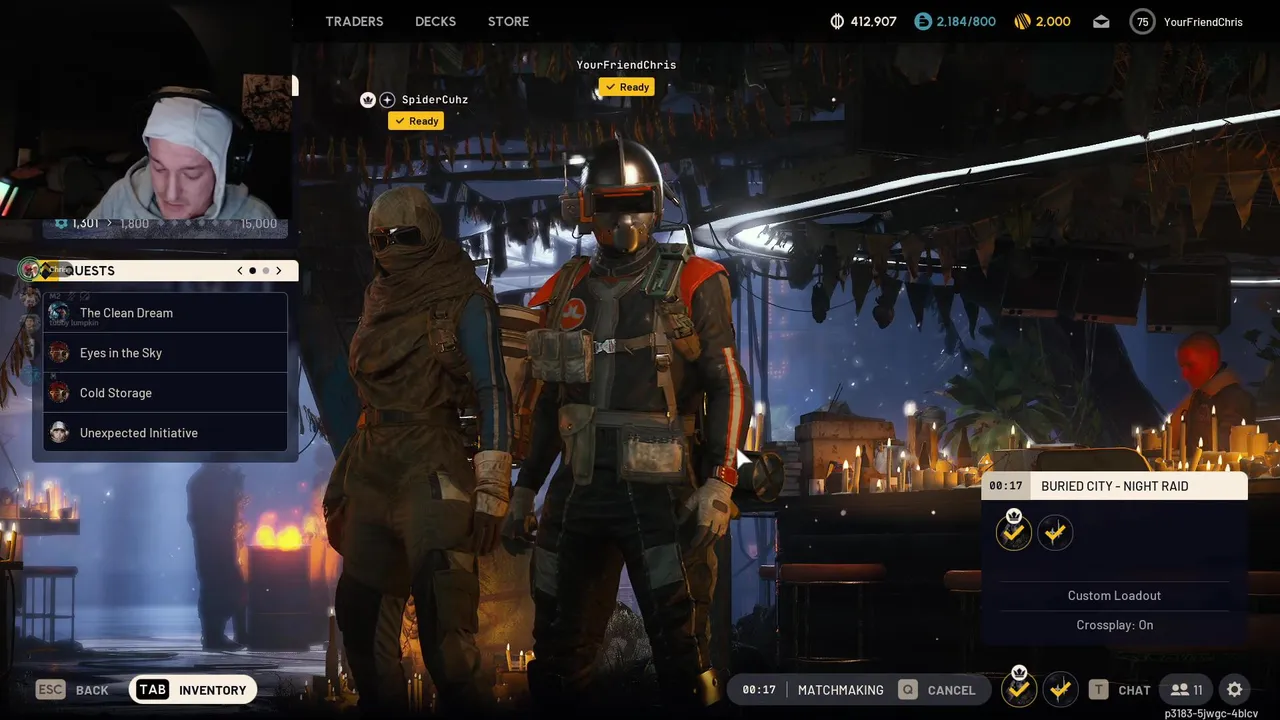
Task: Open Unexpected Initiative quest
Action: pos(166,433)
